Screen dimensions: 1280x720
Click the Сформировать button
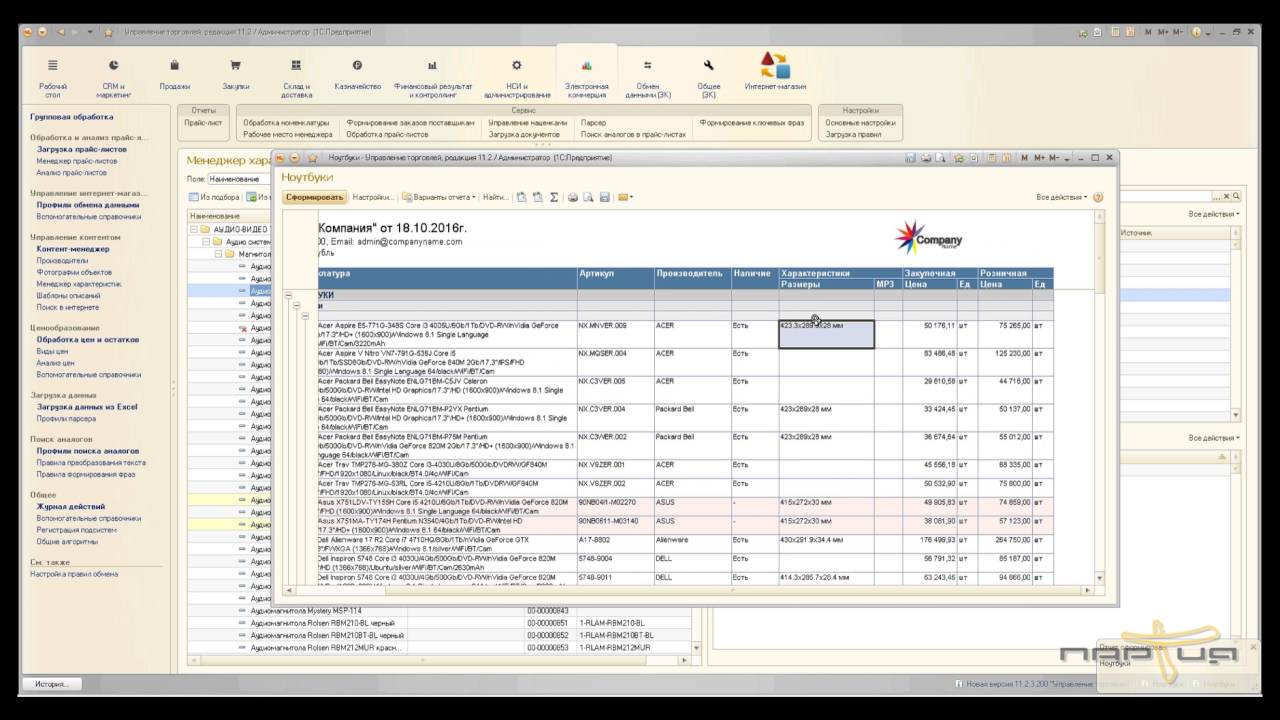[314, 197]
